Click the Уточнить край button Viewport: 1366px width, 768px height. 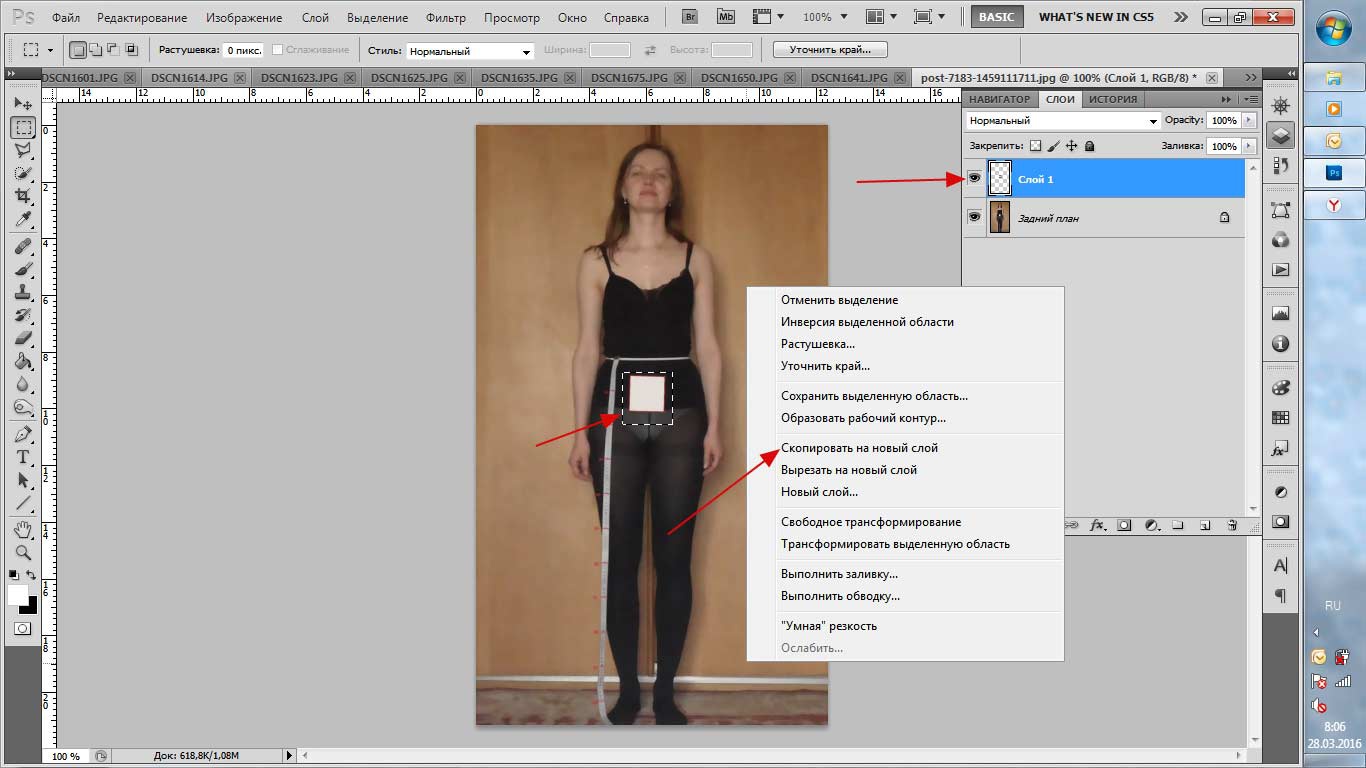(830, 50)
